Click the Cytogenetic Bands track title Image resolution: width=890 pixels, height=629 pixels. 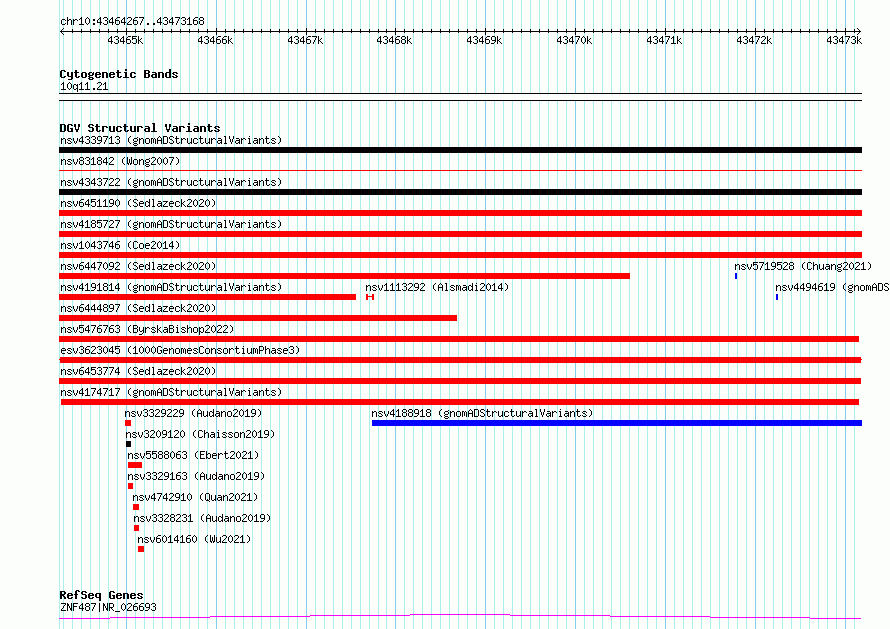point(119,74)
